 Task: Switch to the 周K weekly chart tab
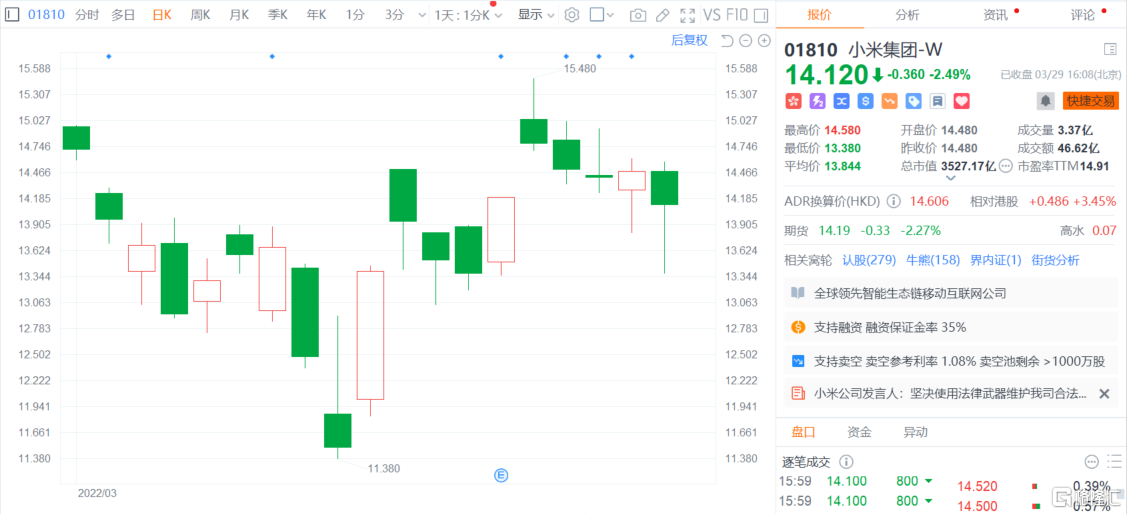coord(200,15)
